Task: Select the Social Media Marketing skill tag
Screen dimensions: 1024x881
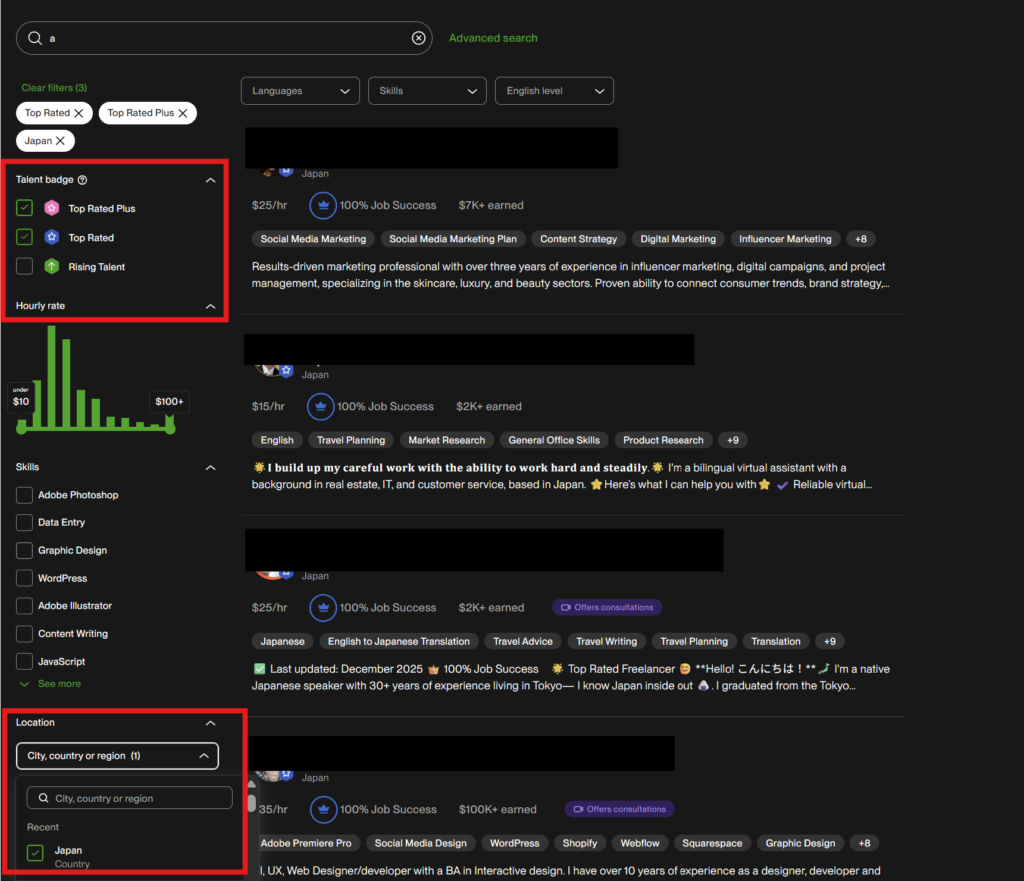Action: tap(313, 239)
